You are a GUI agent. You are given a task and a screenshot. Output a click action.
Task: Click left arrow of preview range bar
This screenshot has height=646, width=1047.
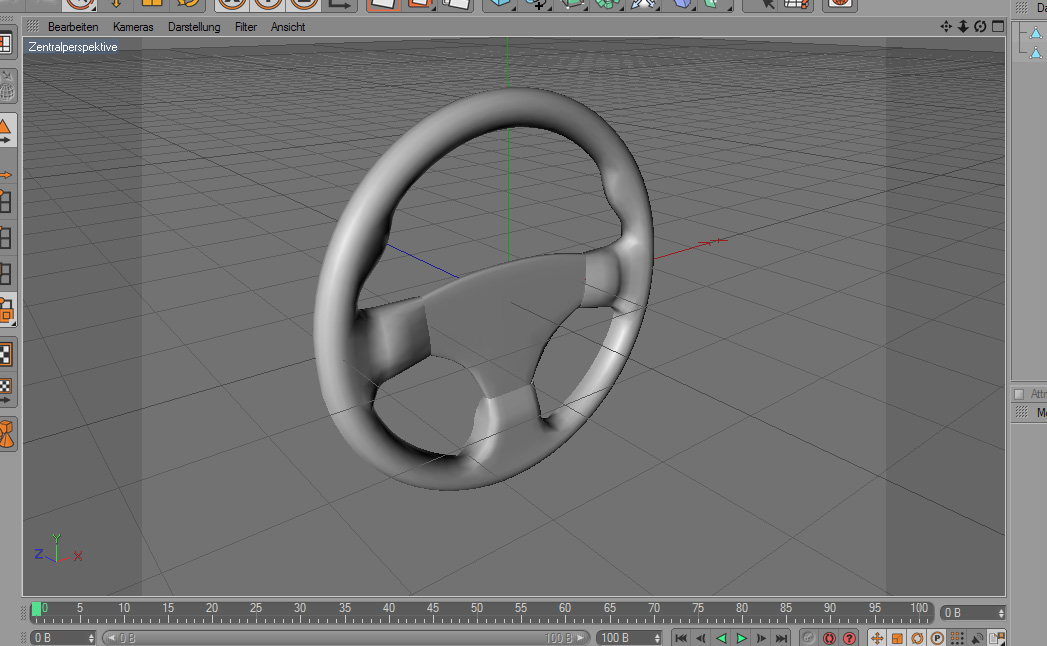click(x=112, y=638)
